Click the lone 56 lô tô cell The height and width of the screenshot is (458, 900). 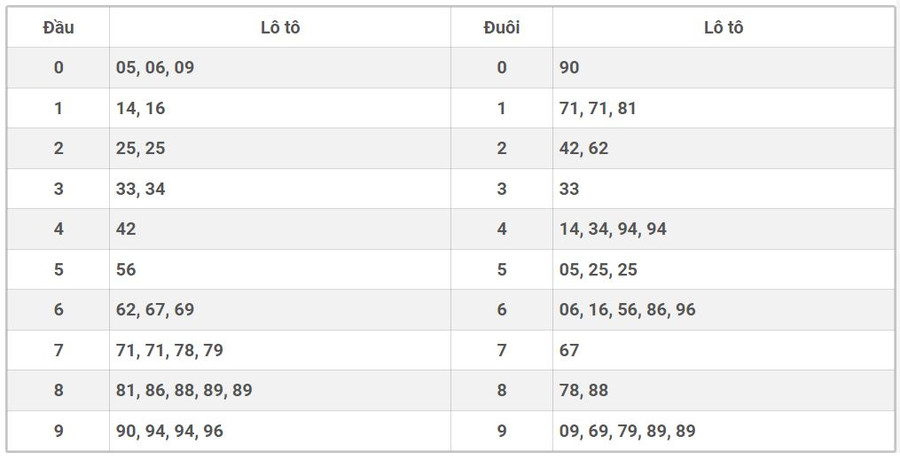click(x=126, y=270)
